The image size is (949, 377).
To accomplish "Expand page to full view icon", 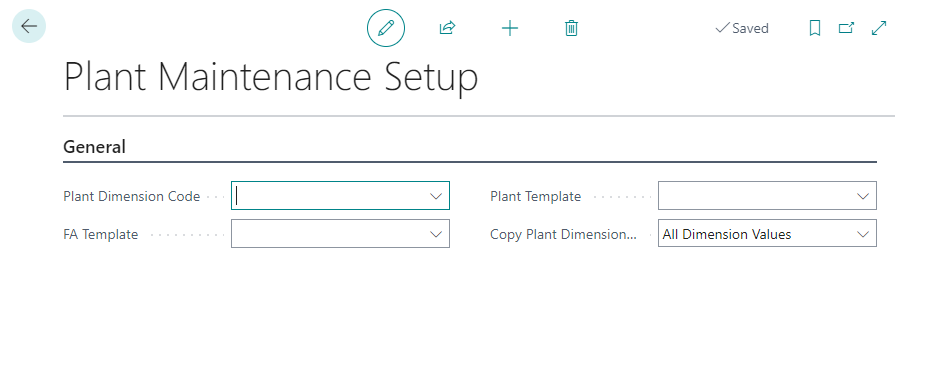I will click(879, 28).
